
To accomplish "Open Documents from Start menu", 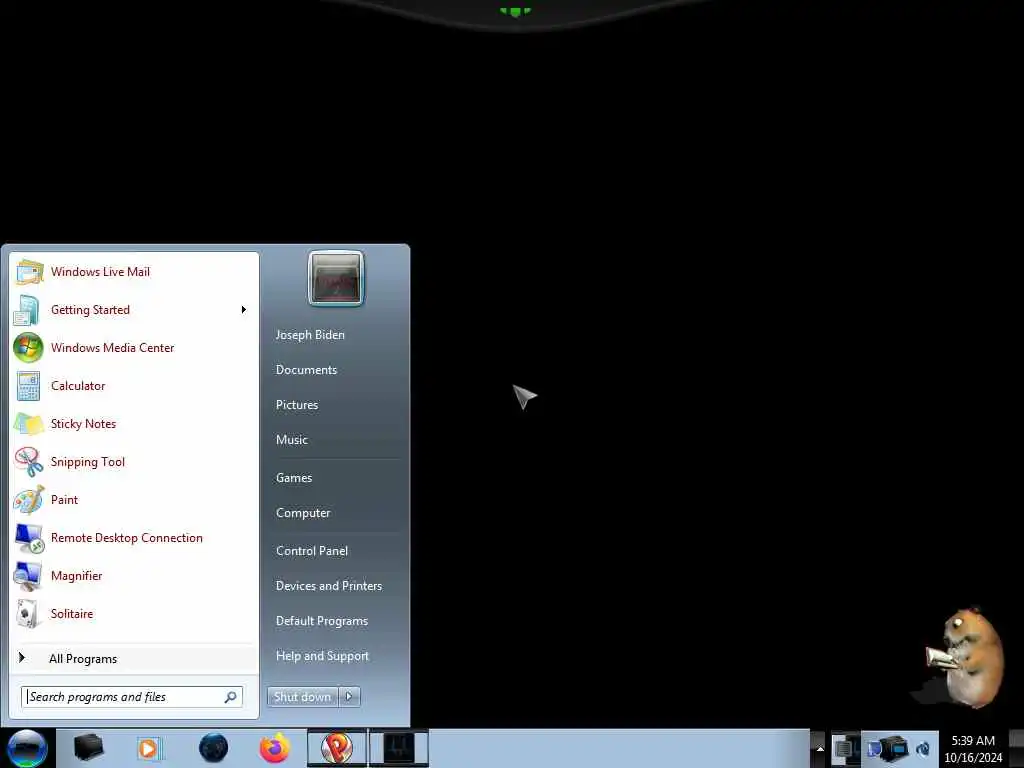I will 306,370.
